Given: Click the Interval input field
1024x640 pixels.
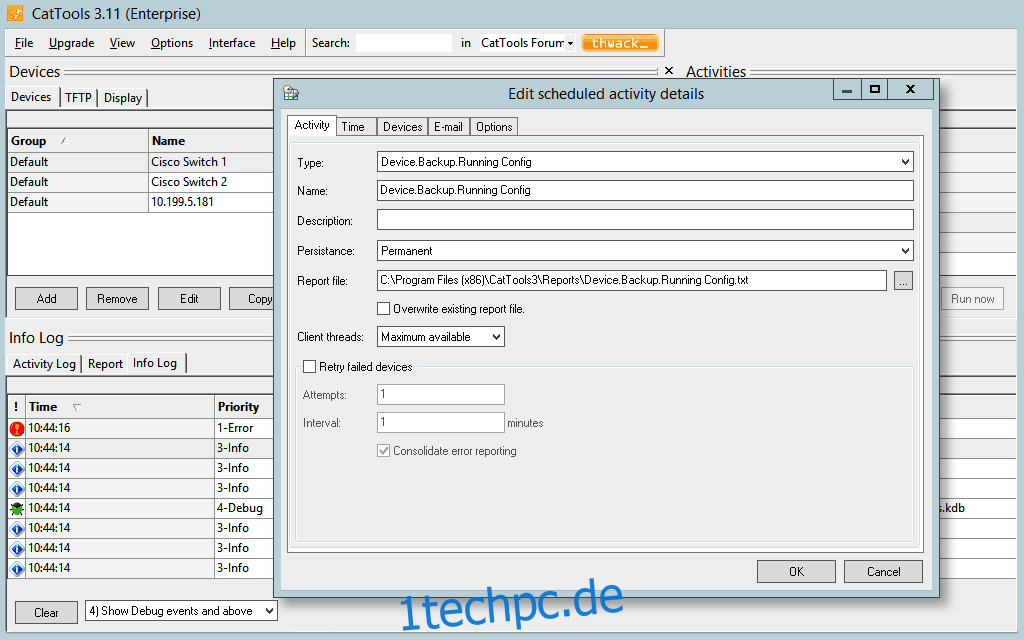Looking at the screenshot, I should point(441,422).
